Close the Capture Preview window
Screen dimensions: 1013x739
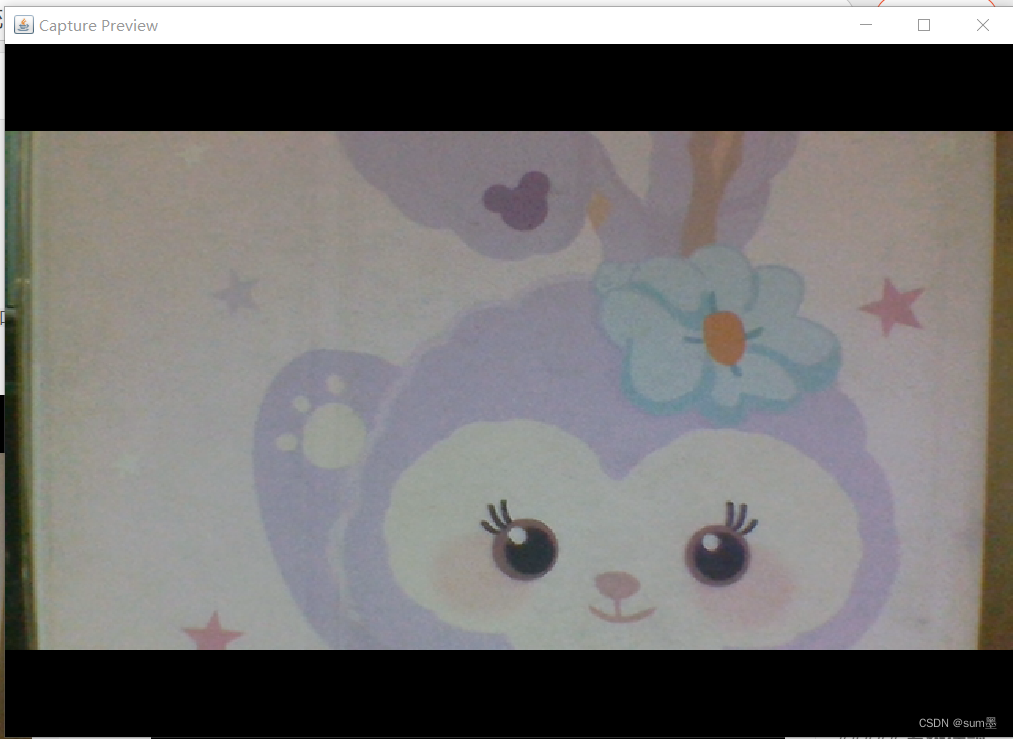pyautogui.click(x=983, y=25)
